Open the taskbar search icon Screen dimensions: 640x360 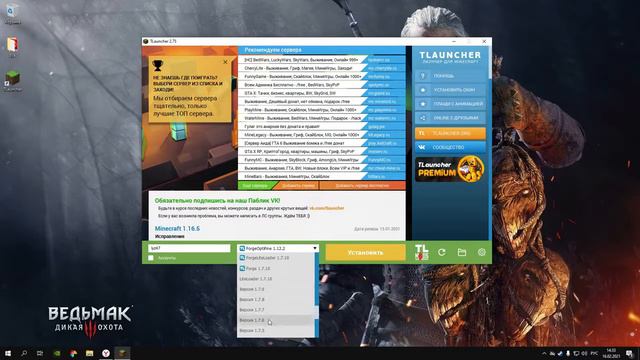tap(24, 353)
